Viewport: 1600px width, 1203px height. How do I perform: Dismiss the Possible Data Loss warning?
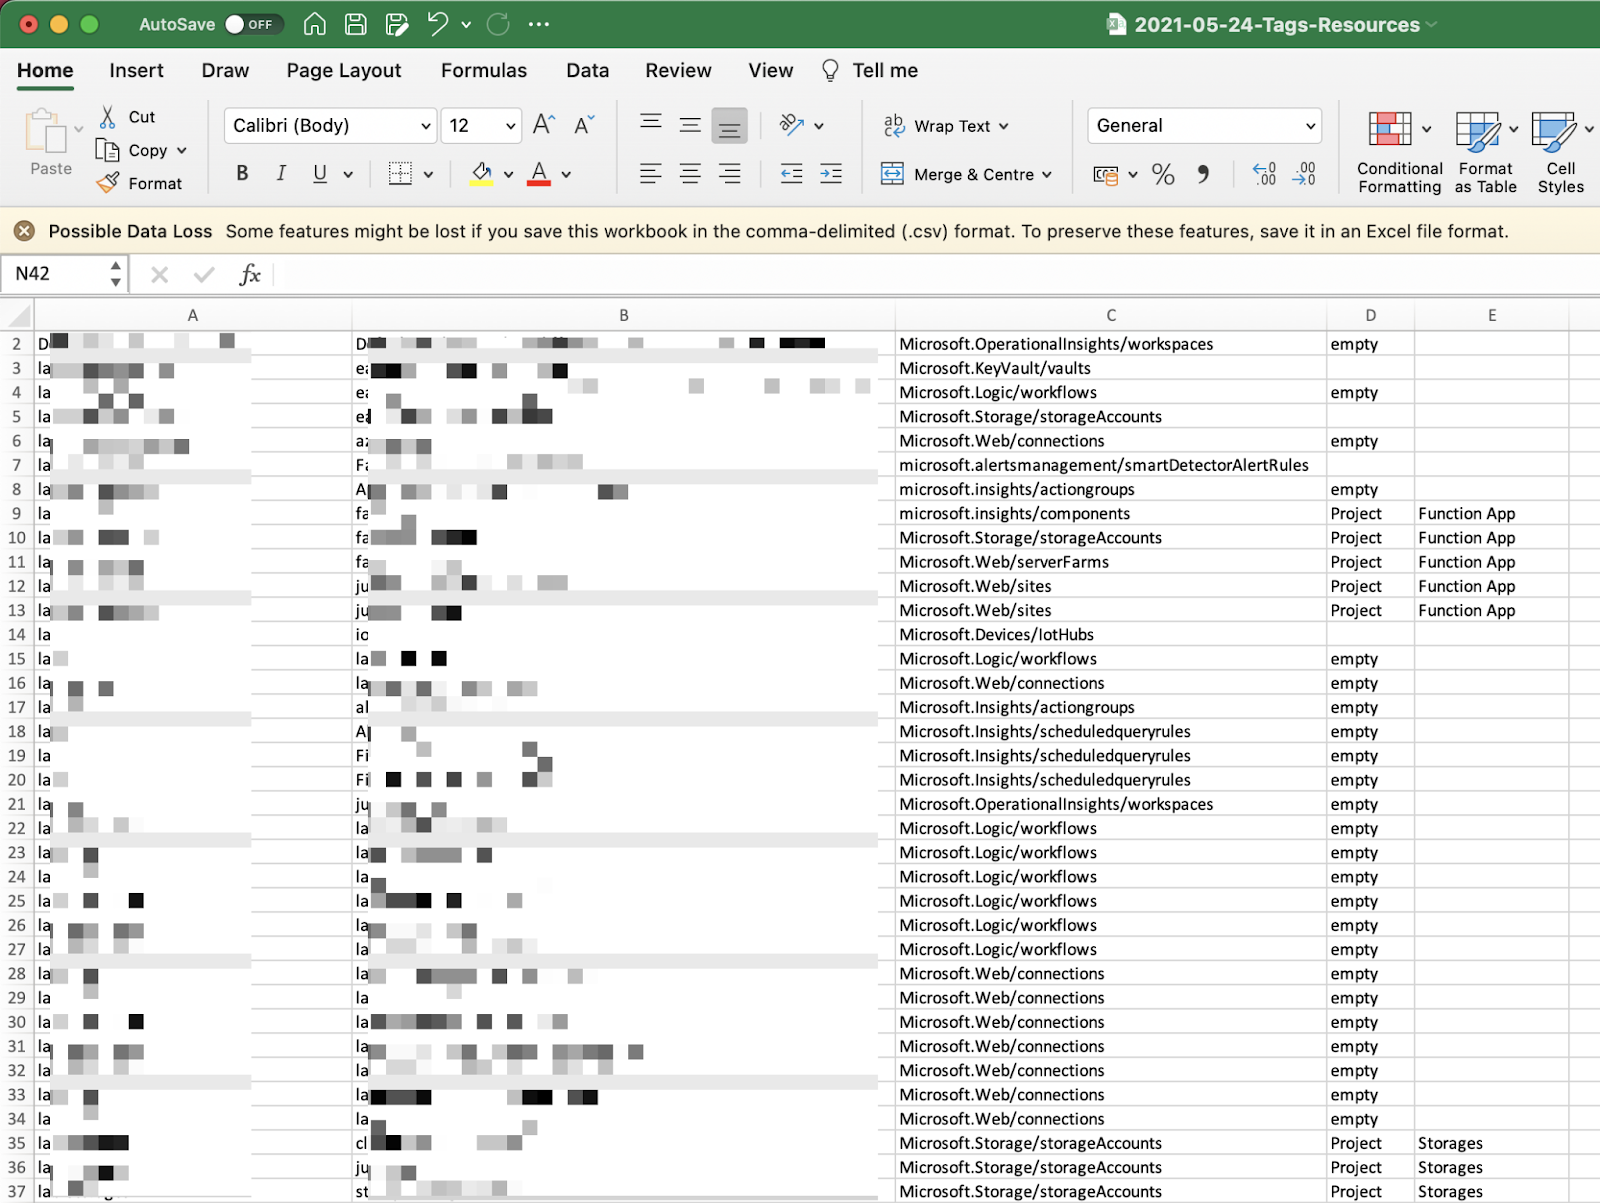click(x=23, y=231)
